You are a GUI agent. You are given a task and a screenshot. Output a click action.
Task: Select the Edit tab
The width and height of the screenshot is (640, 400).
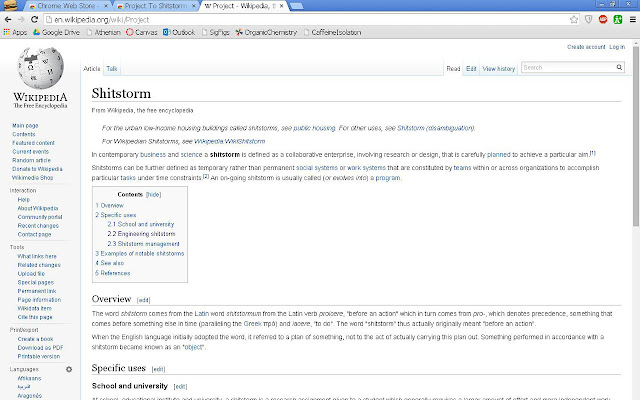coord(471,69)
